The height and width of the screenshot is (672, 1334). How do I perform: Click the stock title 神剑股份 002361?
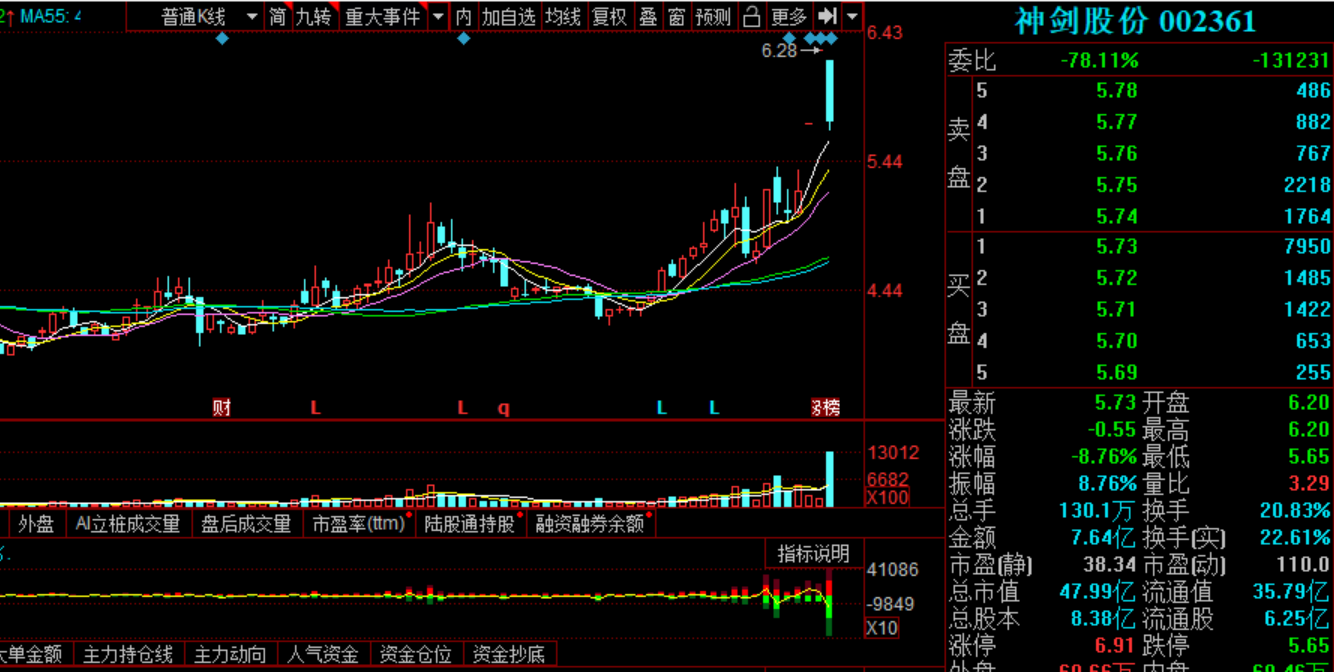(x=1135, y=21)
